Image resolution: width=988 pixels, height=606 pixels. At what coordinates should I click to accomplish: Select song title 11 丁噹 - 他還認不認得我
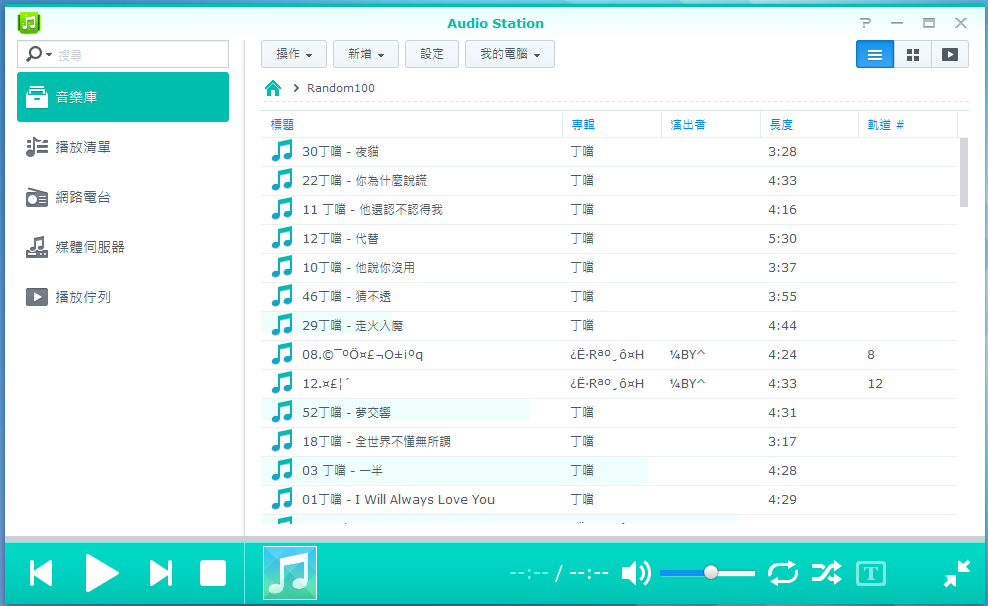pyautogui.click(x=372, y=210)
